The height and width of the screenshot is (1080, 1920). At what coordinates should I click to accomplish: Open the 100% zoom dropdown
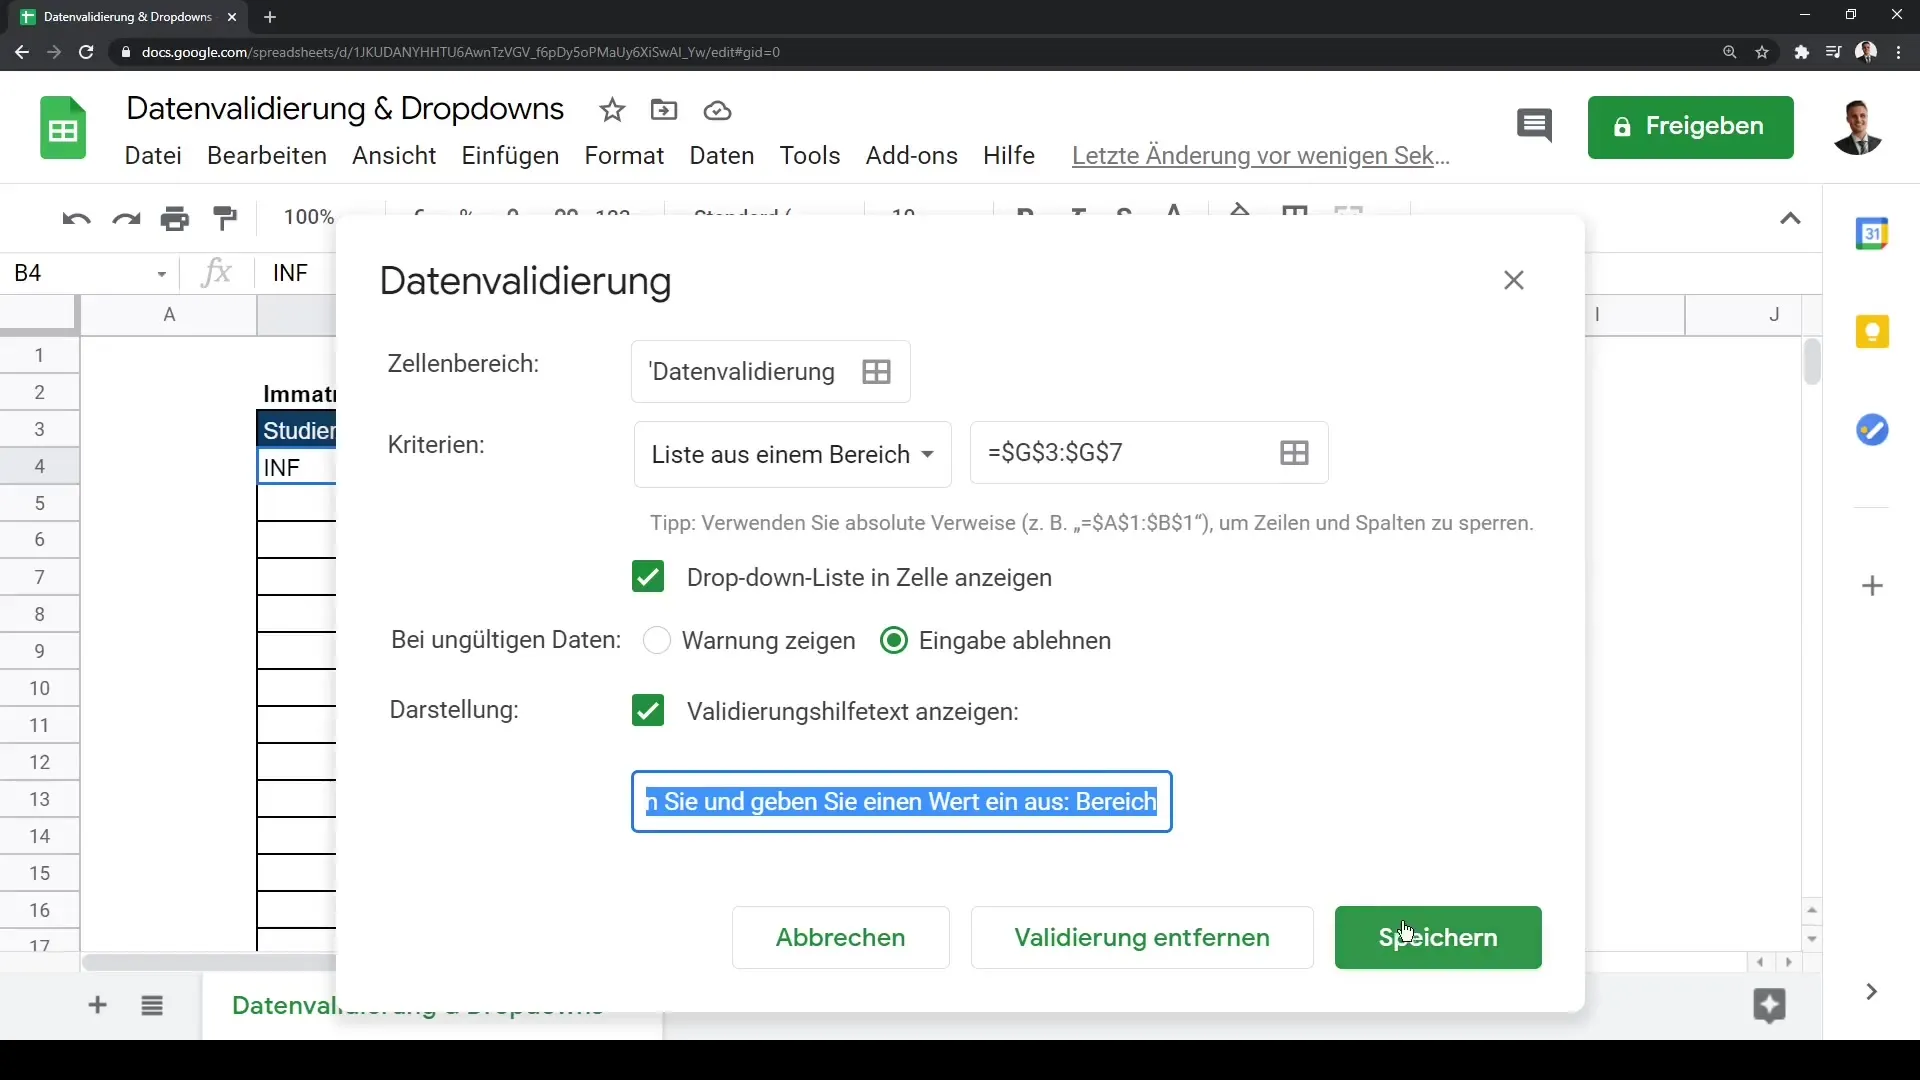tap(308, 217)
